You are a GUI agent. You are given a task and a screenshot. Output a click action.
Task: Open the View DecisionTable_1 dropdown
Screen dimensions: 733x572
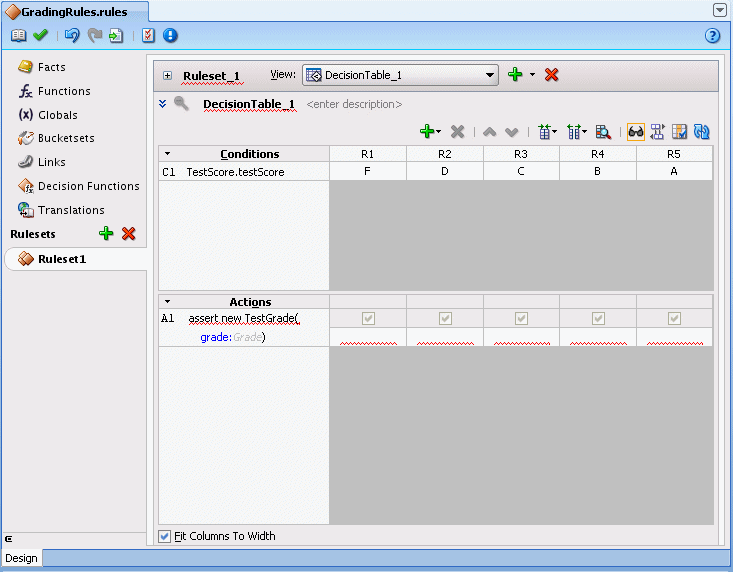coord(400,75)
